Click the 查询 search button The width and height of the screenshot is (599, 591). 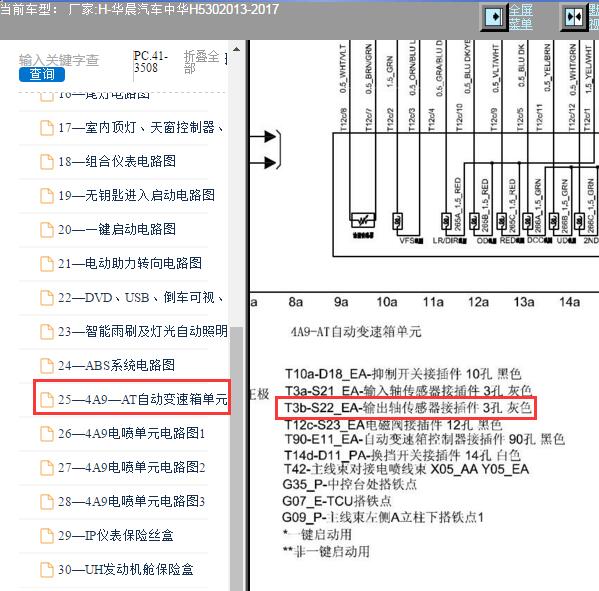[42, 74]
